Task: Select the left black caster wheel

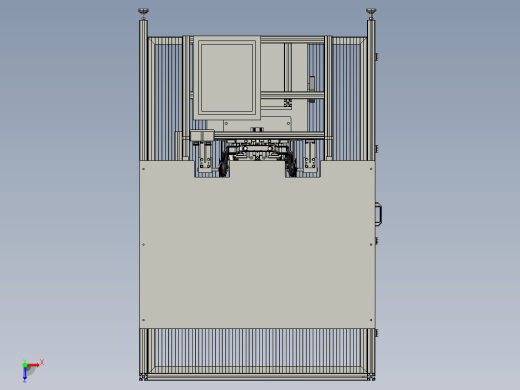Action: point(223,165)
